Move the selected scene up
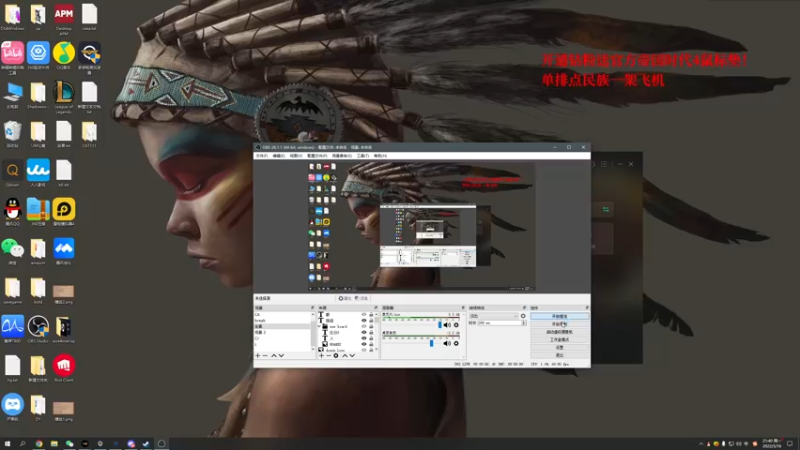 pos(274,356)
